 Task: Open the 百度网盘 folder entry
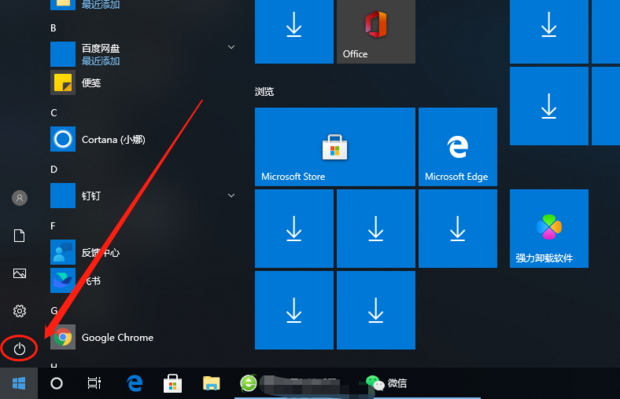[x=143, y=54]
